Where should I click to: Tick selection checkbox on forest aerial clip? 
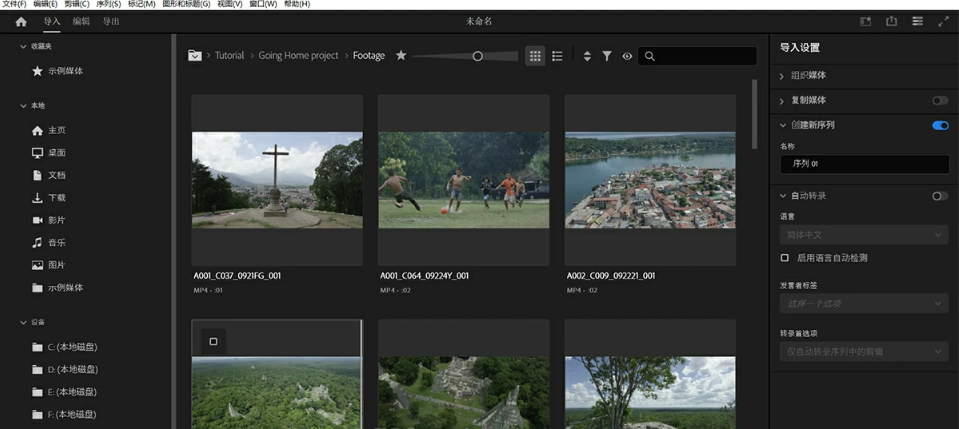(213, 341)
